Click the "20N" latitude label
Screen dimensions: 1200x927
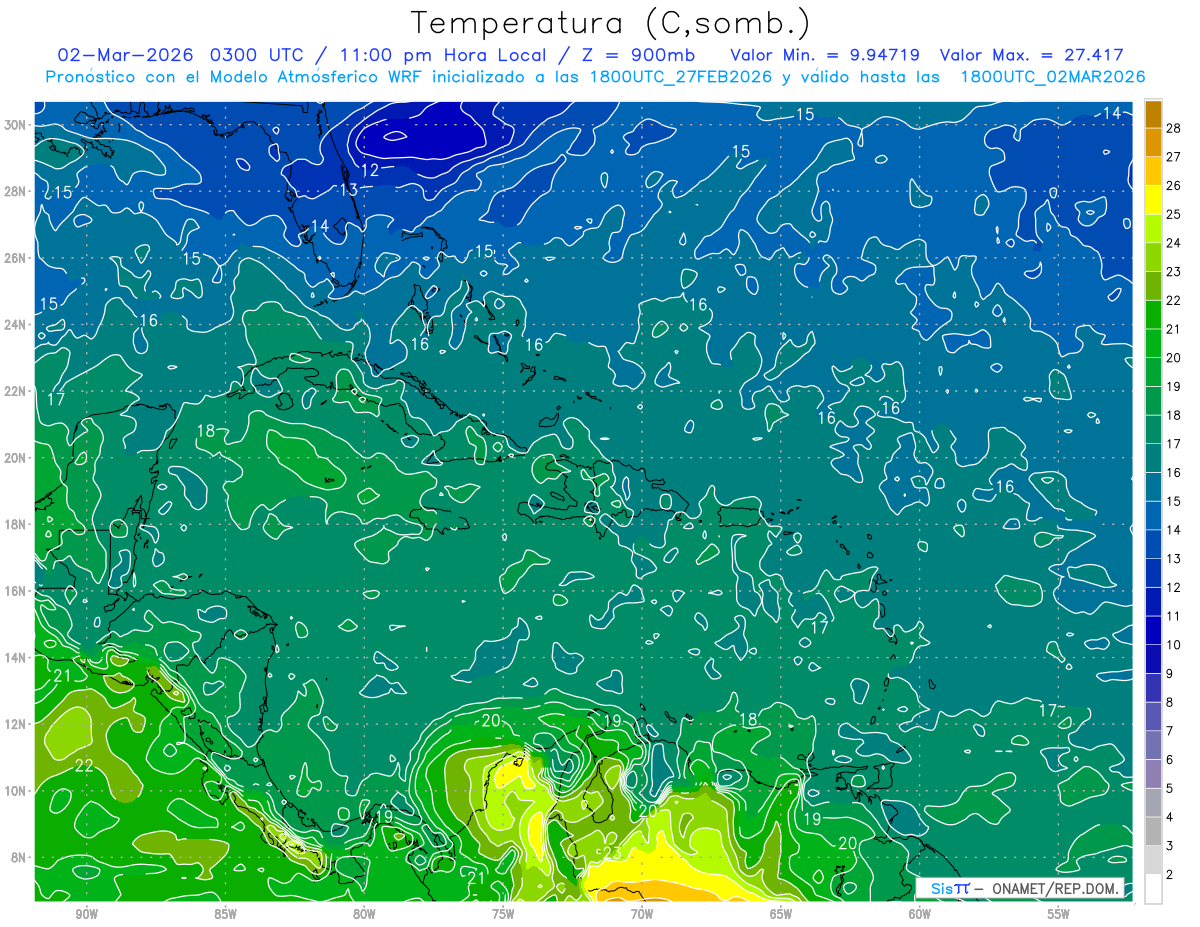click(16, 458)
